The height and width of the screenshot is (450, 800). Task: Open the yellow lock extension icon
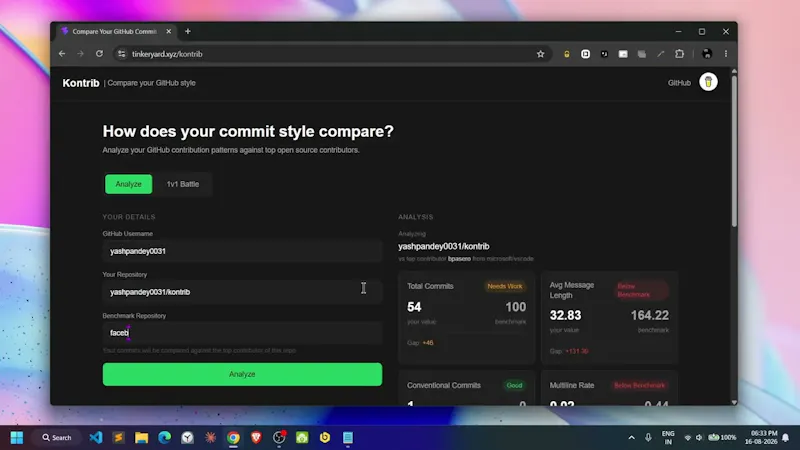point(566,54)
